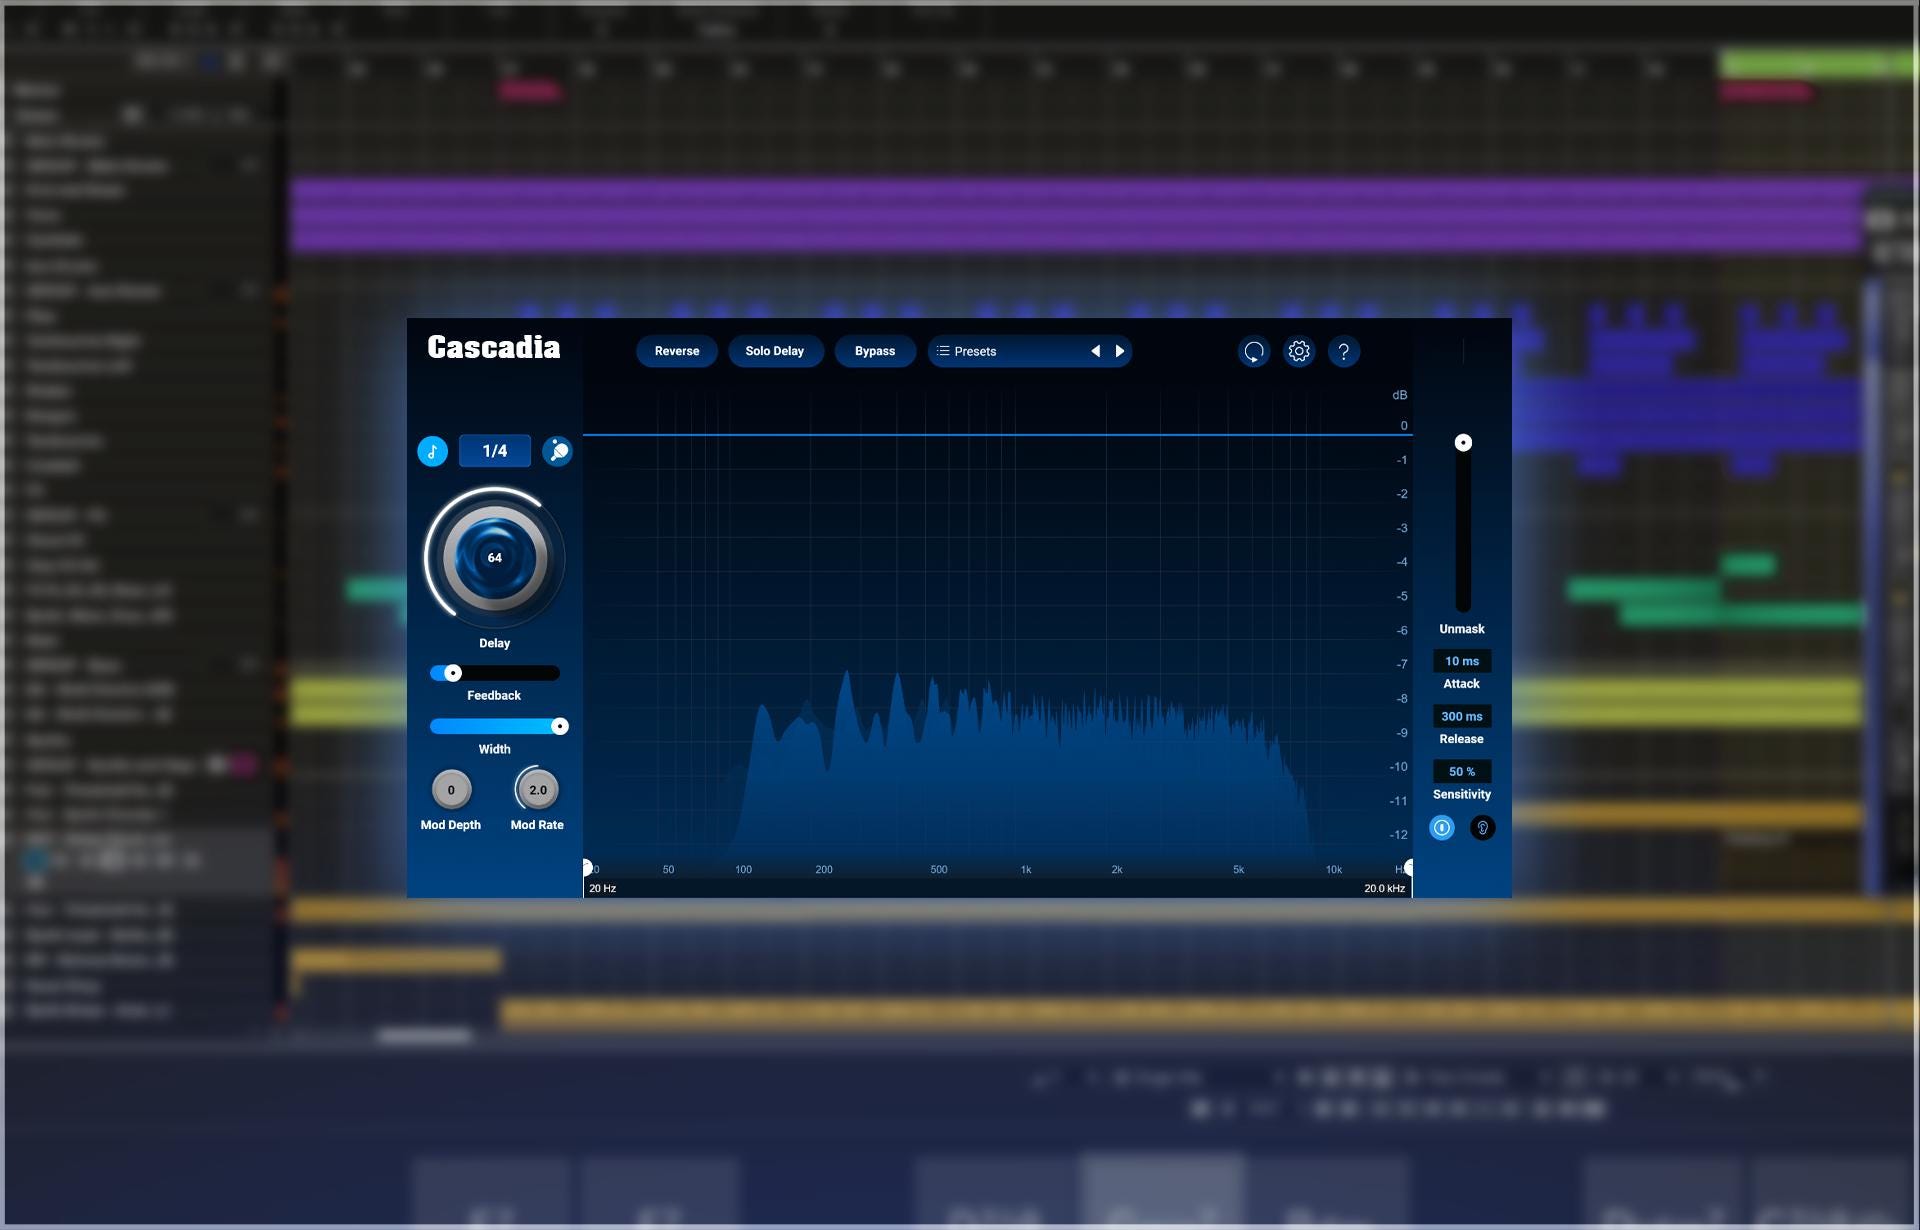Click the 1/4 delay time value field

tap(495, 451)
